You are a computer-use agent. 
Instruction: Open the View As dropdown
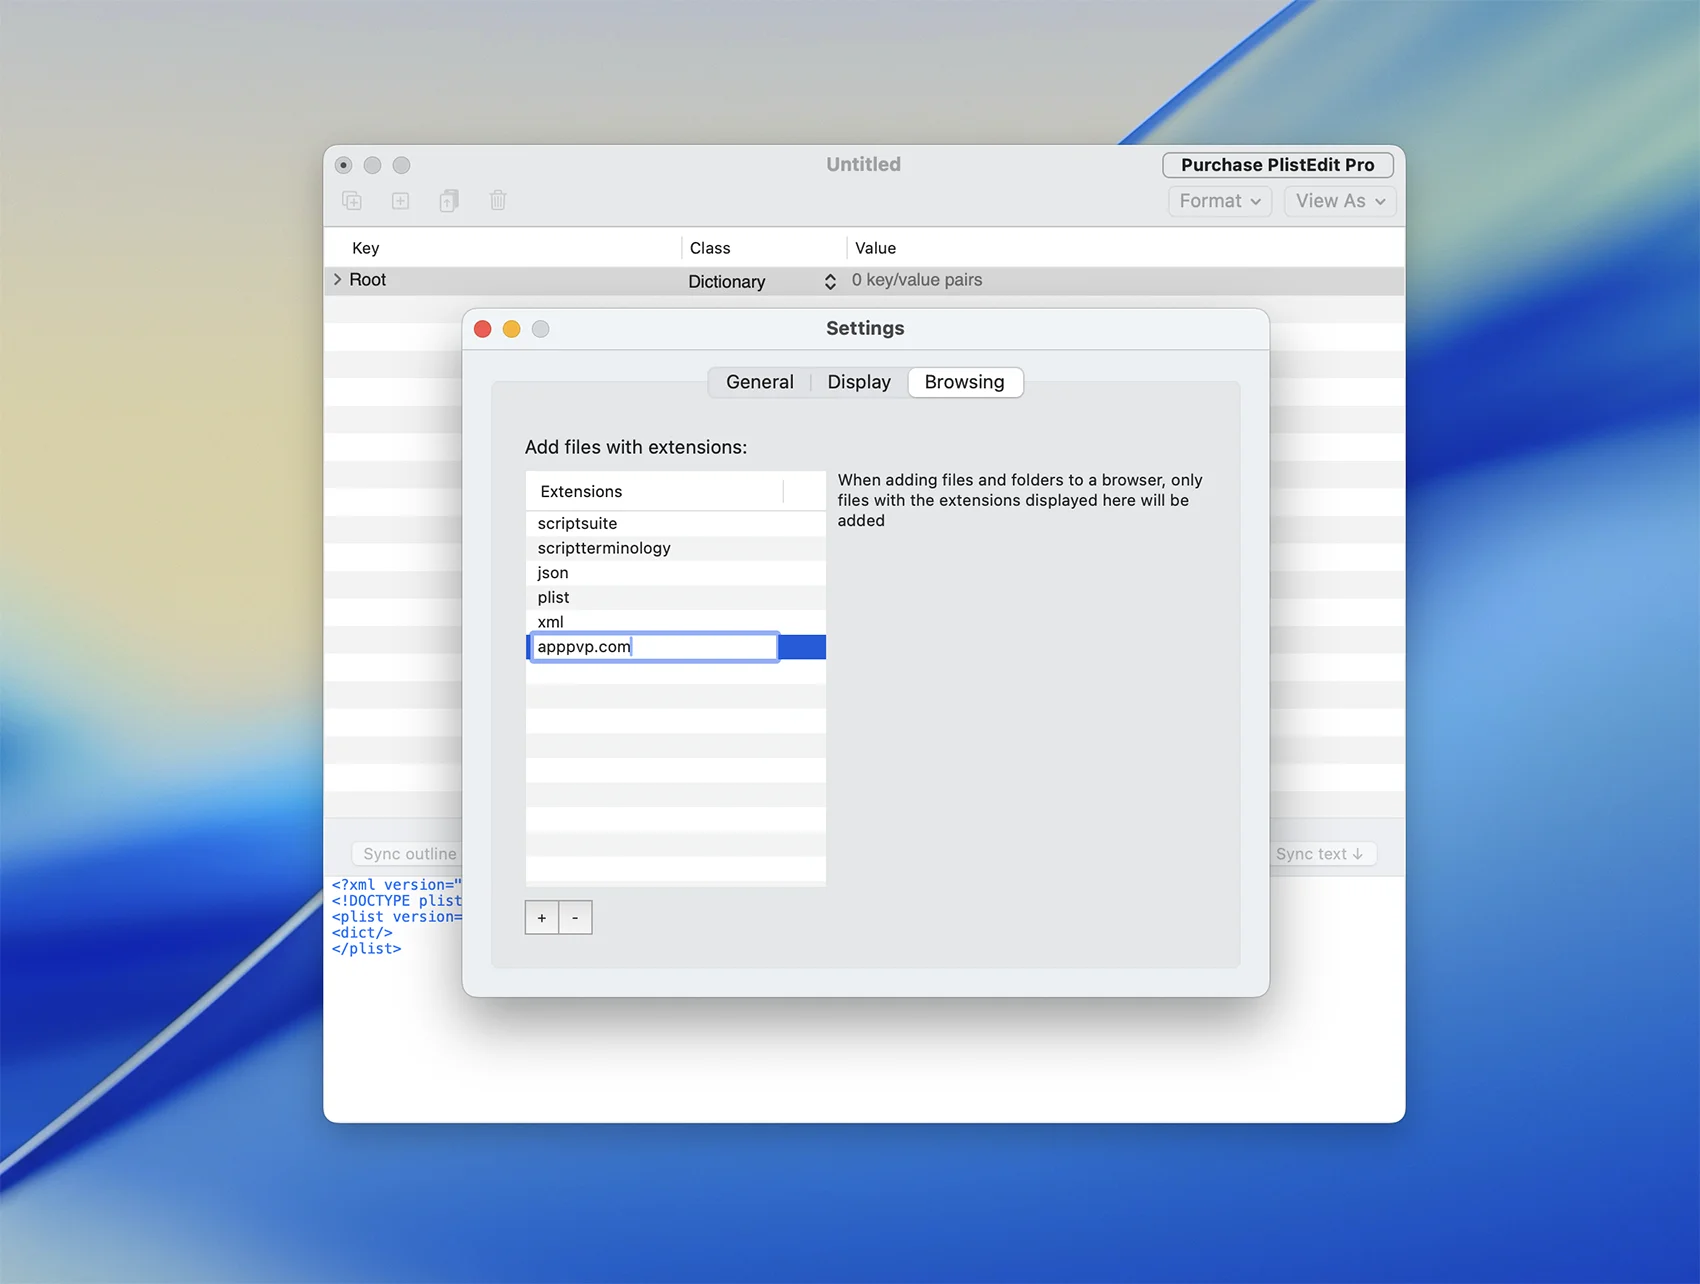[x=1339, y=201]
